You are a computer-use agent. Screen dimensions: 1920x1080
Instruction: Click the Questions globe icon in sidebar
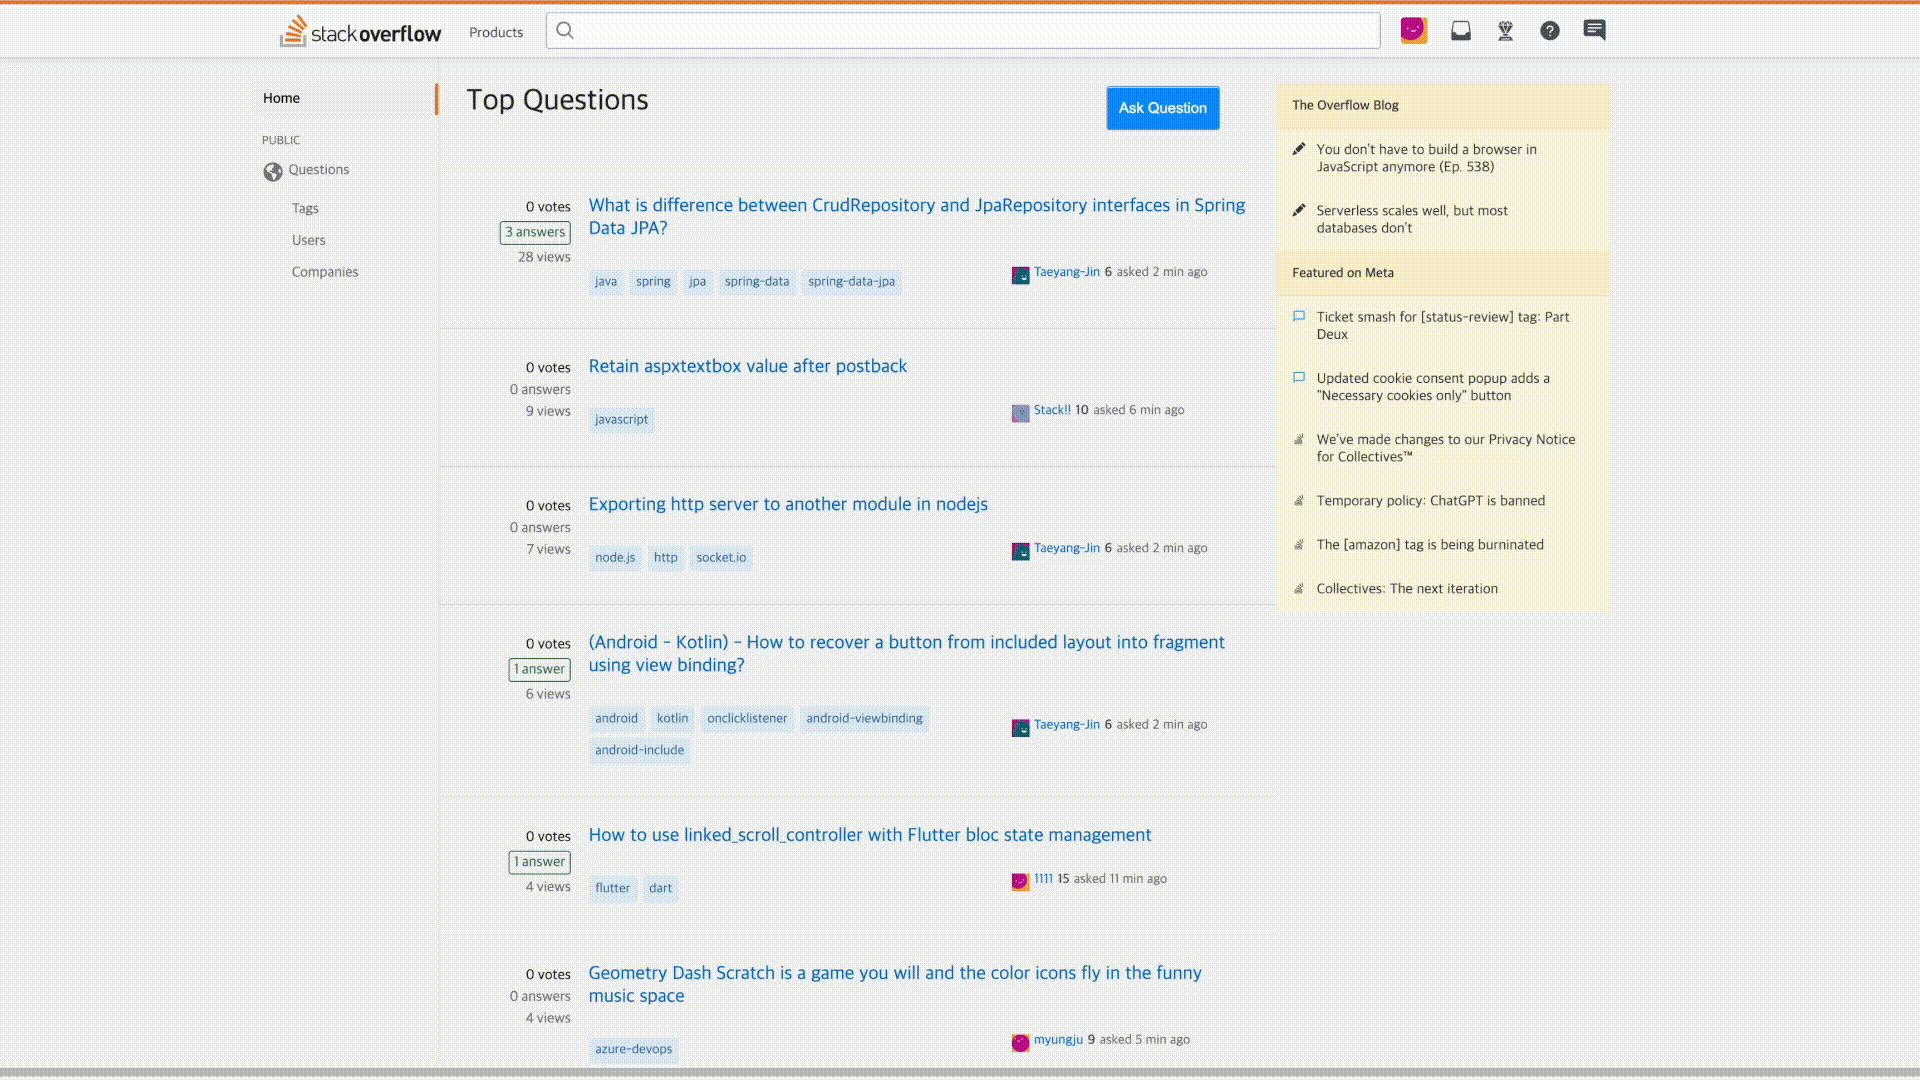(x=273, y=172)
